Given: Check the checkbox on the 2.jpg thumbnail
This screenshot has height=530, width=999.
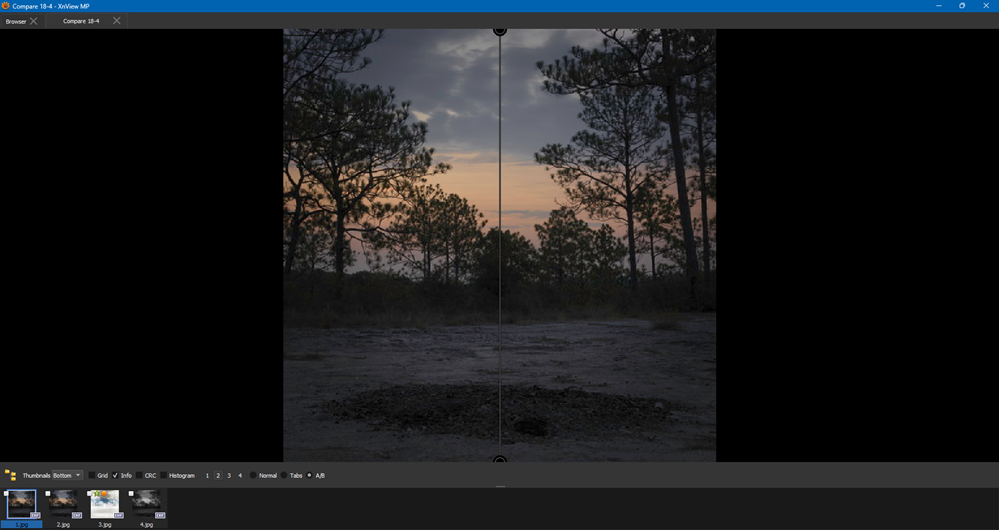Looking at the screenshot, I should click(x=48, y=493).
